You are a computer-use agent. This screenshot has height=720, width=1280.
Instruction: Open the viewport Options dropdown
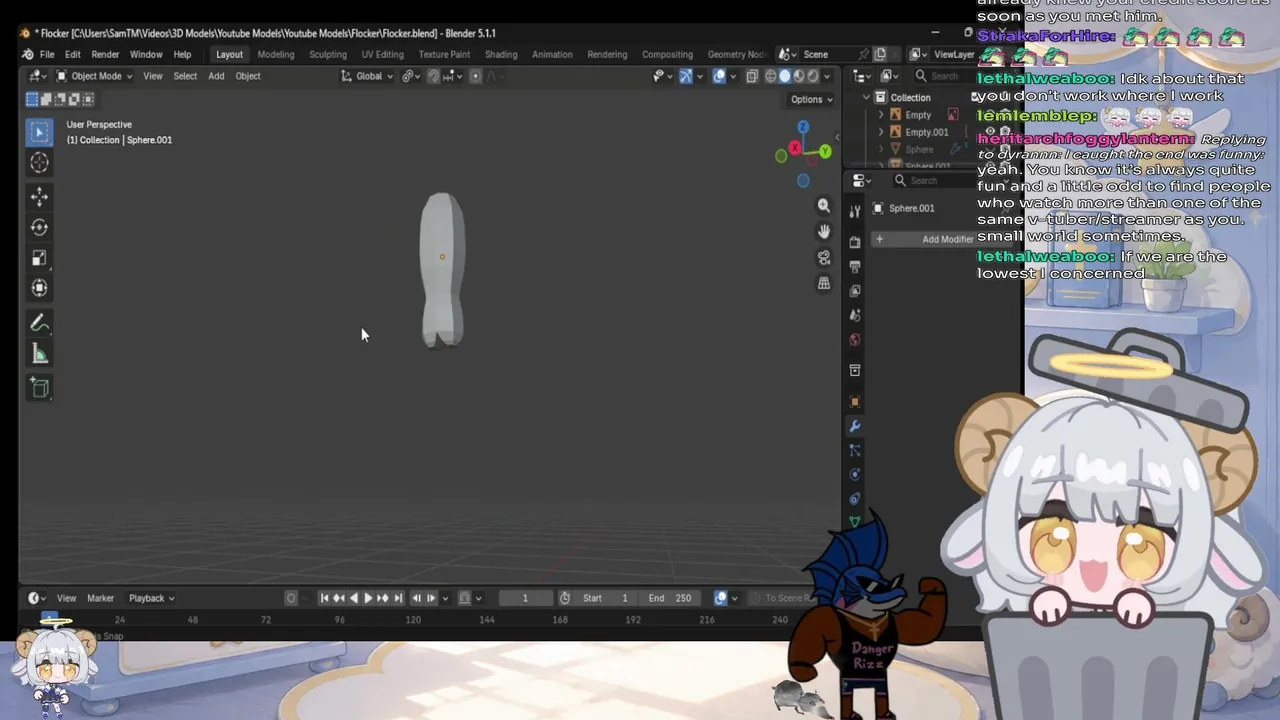tap(811, 99)
